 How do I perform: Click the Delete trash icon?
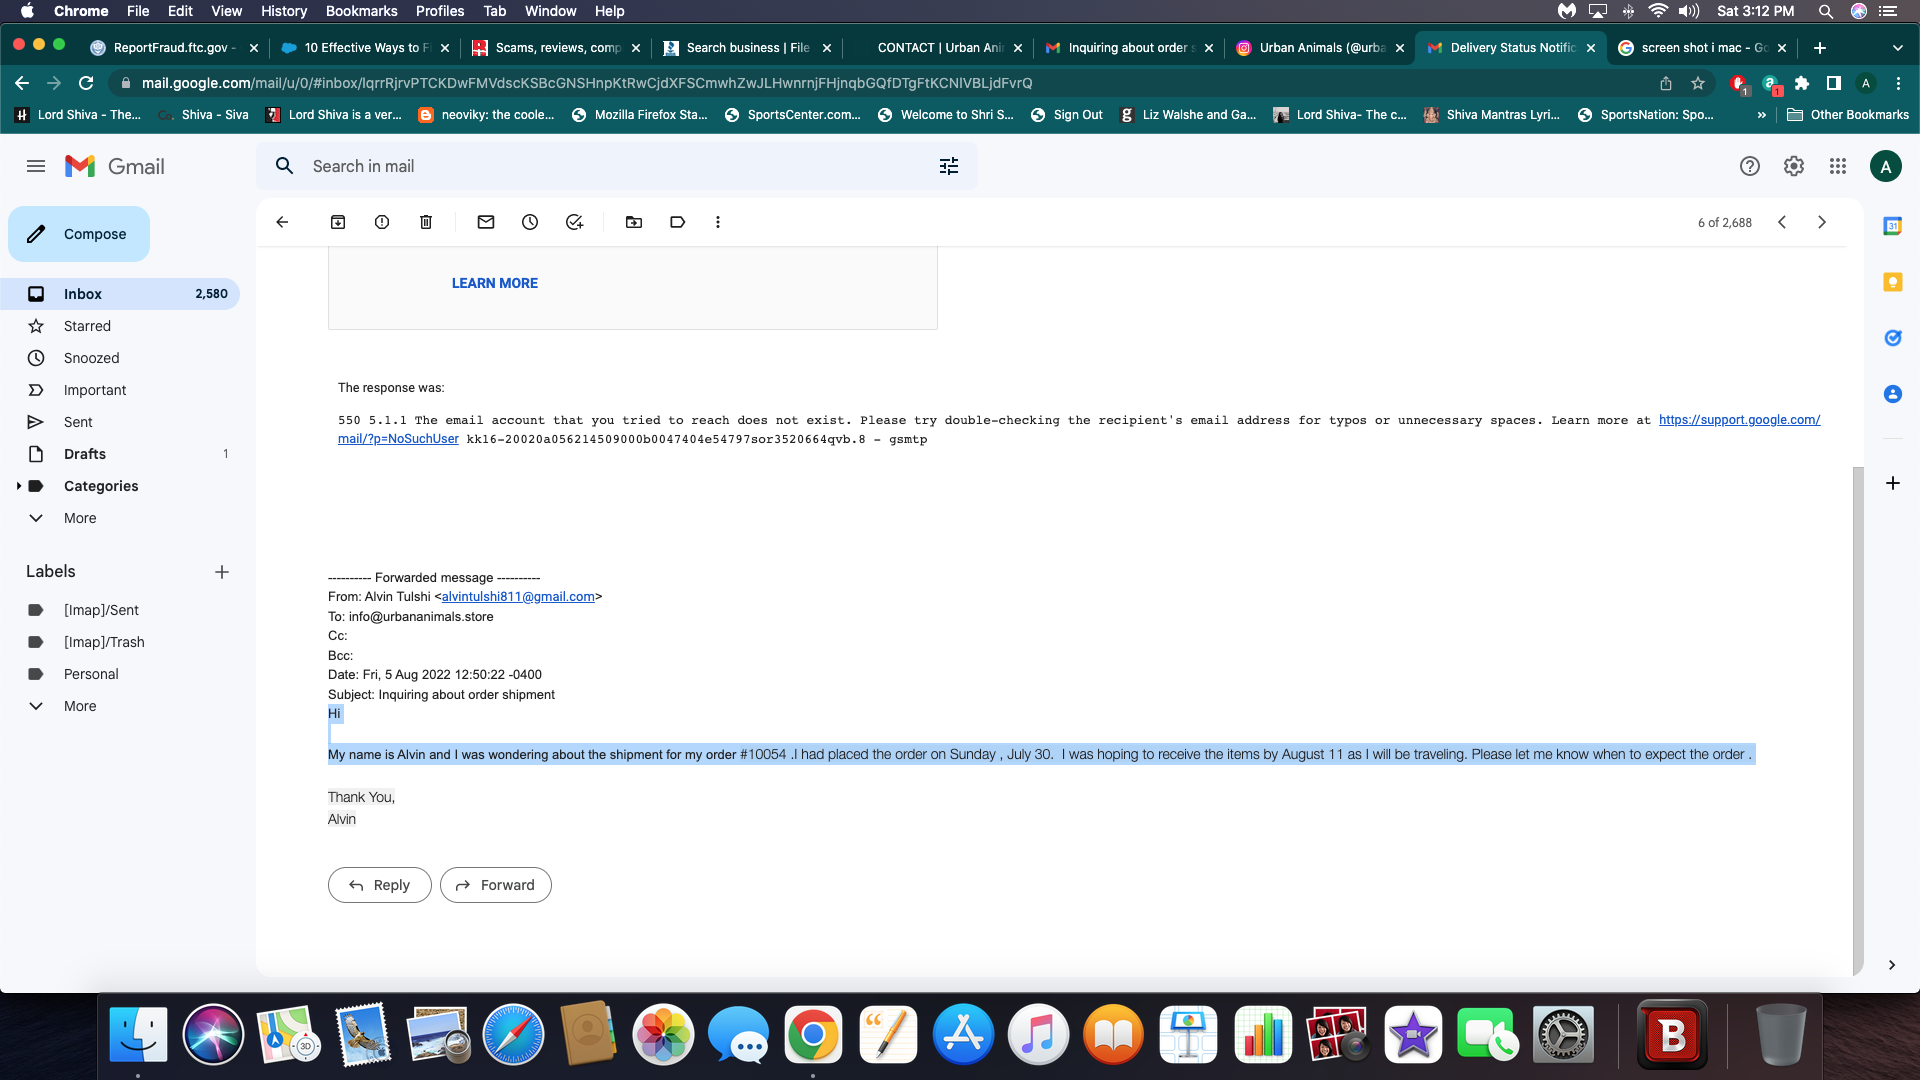tap(425, 222)
